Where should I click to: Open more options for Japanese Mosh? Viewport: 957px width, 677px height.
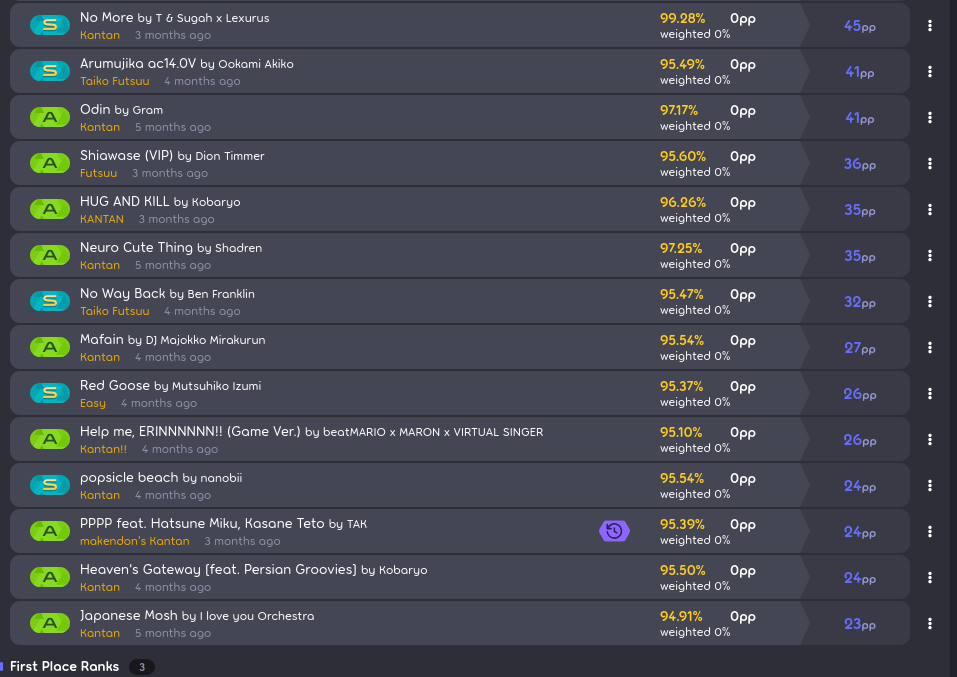[x=930, y=624]
